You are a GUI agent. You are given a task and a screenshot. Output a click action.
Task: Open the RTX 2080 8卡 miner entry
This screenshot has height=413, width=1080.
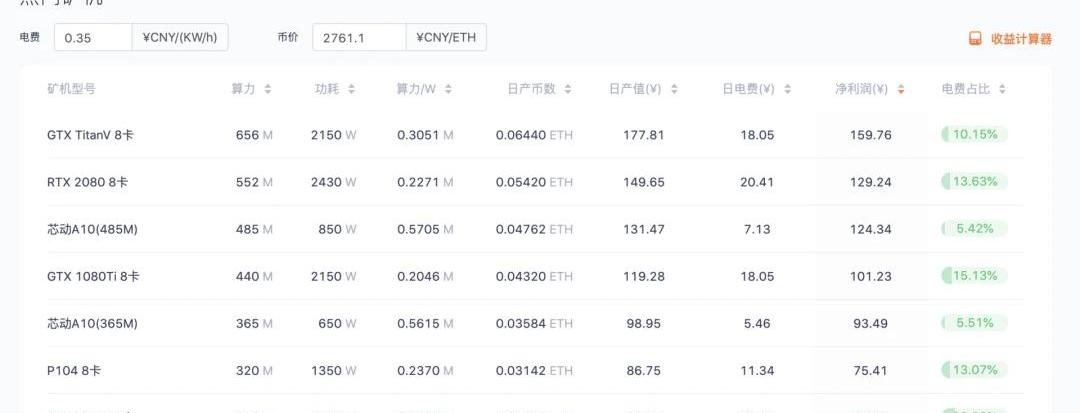point(87,182)
